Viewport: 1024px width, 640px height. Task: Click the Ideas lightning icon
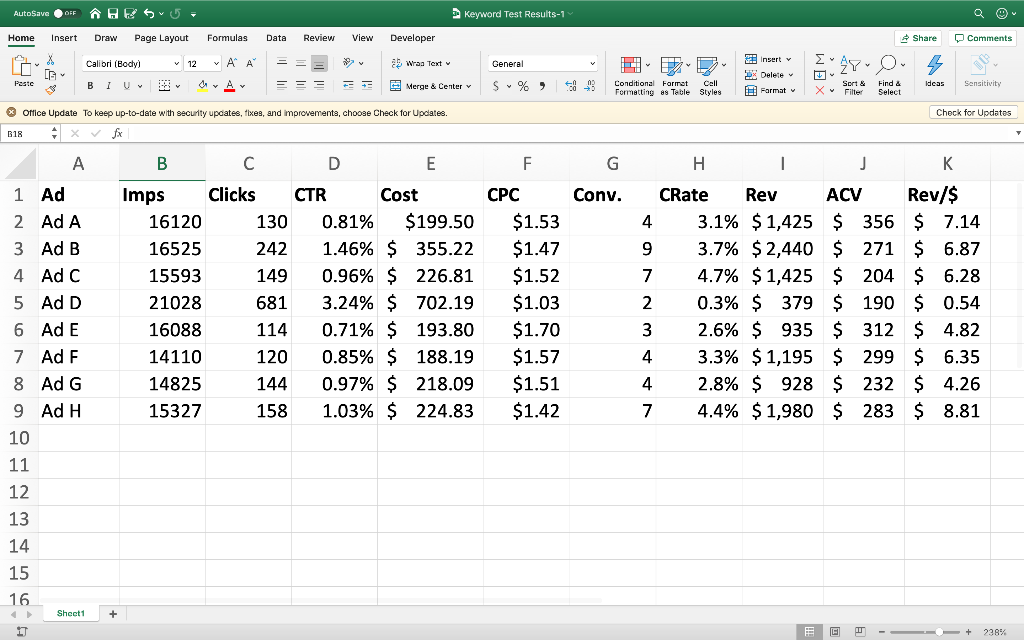pyautogui.click(x=935, y=71)
